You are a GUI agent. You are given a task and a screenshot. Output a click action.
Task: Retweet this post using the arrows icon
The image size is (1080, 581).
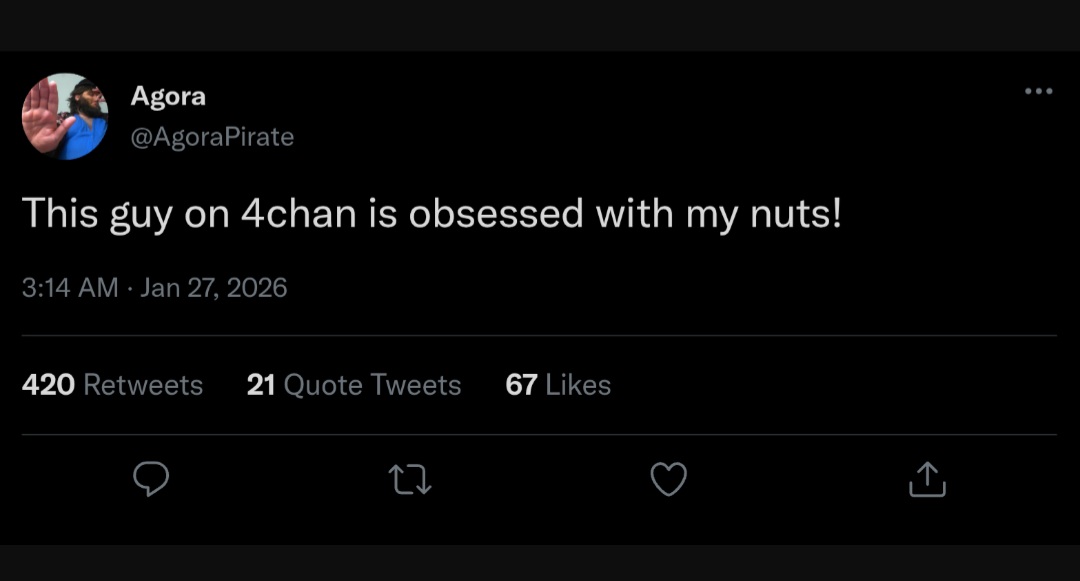point(410,480)
